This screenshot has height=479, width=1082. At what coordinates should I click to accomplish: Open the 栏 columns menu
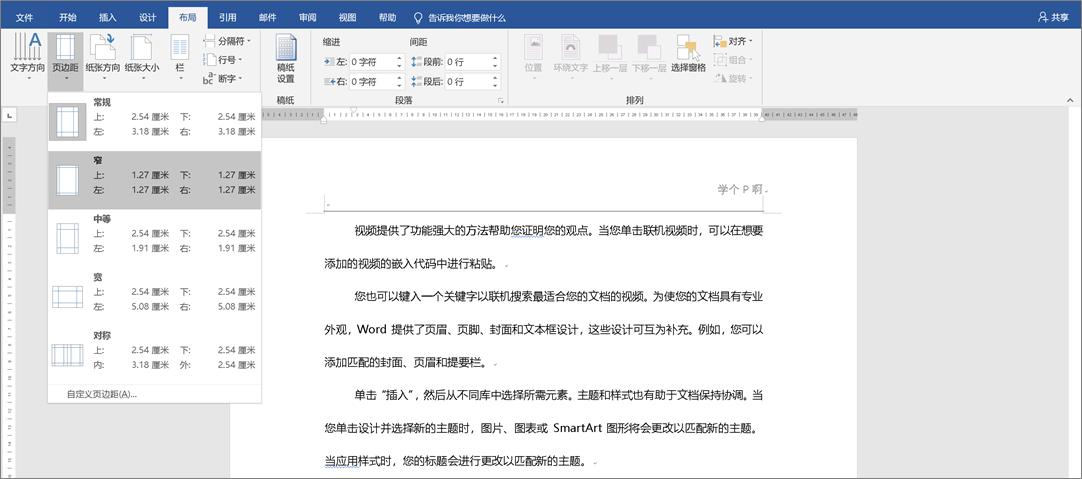click(x=180, y=59)
